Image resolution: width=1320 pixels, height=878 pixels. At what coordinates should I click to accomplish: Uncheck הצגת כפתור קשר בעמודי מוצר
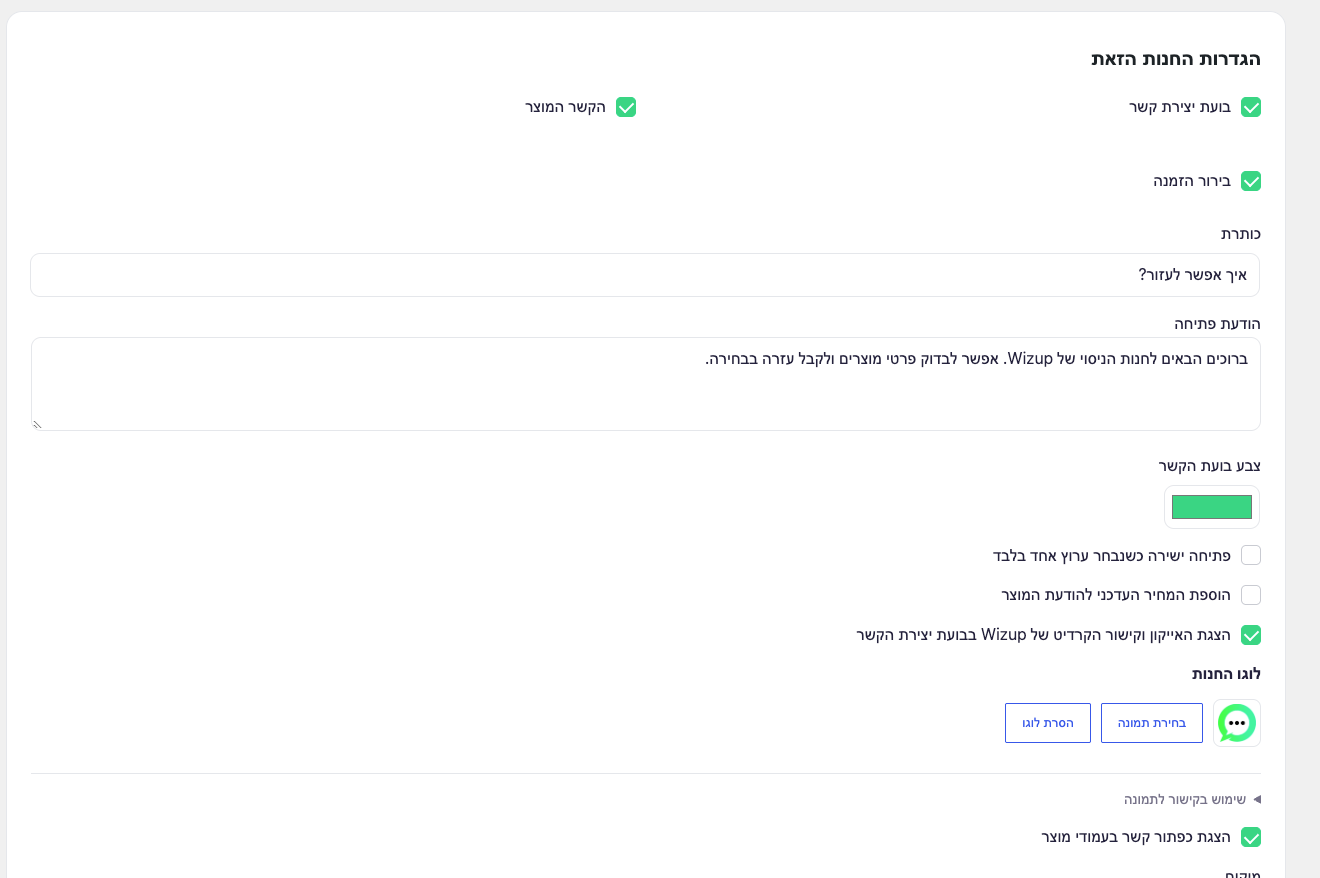tap(1250, 837)
